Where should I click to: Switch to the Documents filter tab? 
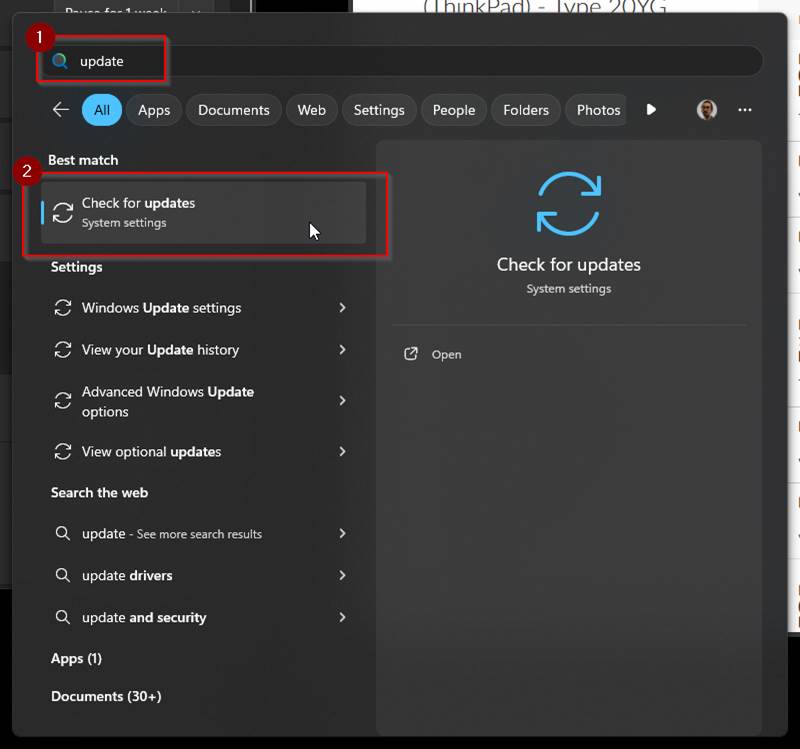click(x=233, y=110)
